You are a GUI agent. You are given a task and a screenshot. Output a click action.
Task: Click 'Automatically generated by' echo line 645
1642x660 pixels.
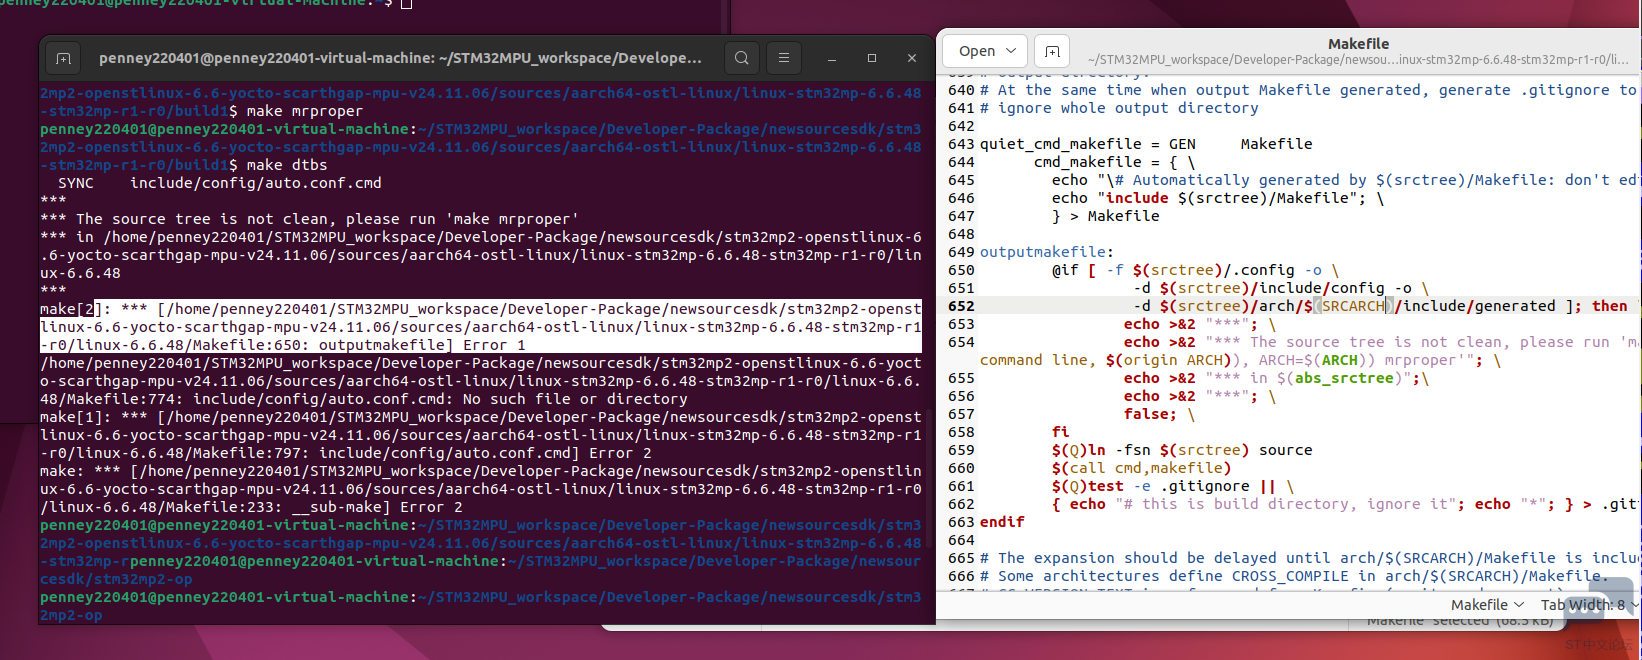pos(1345,180)
